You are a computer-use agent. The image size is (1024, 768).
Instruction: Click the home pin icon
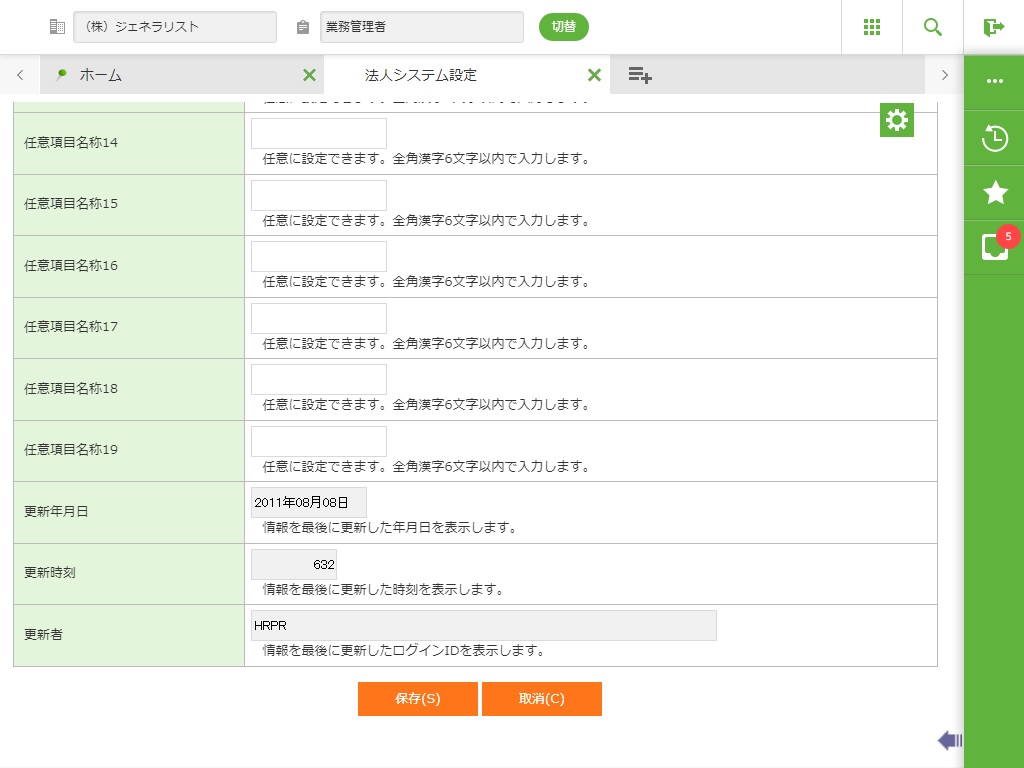click(61, 74)
